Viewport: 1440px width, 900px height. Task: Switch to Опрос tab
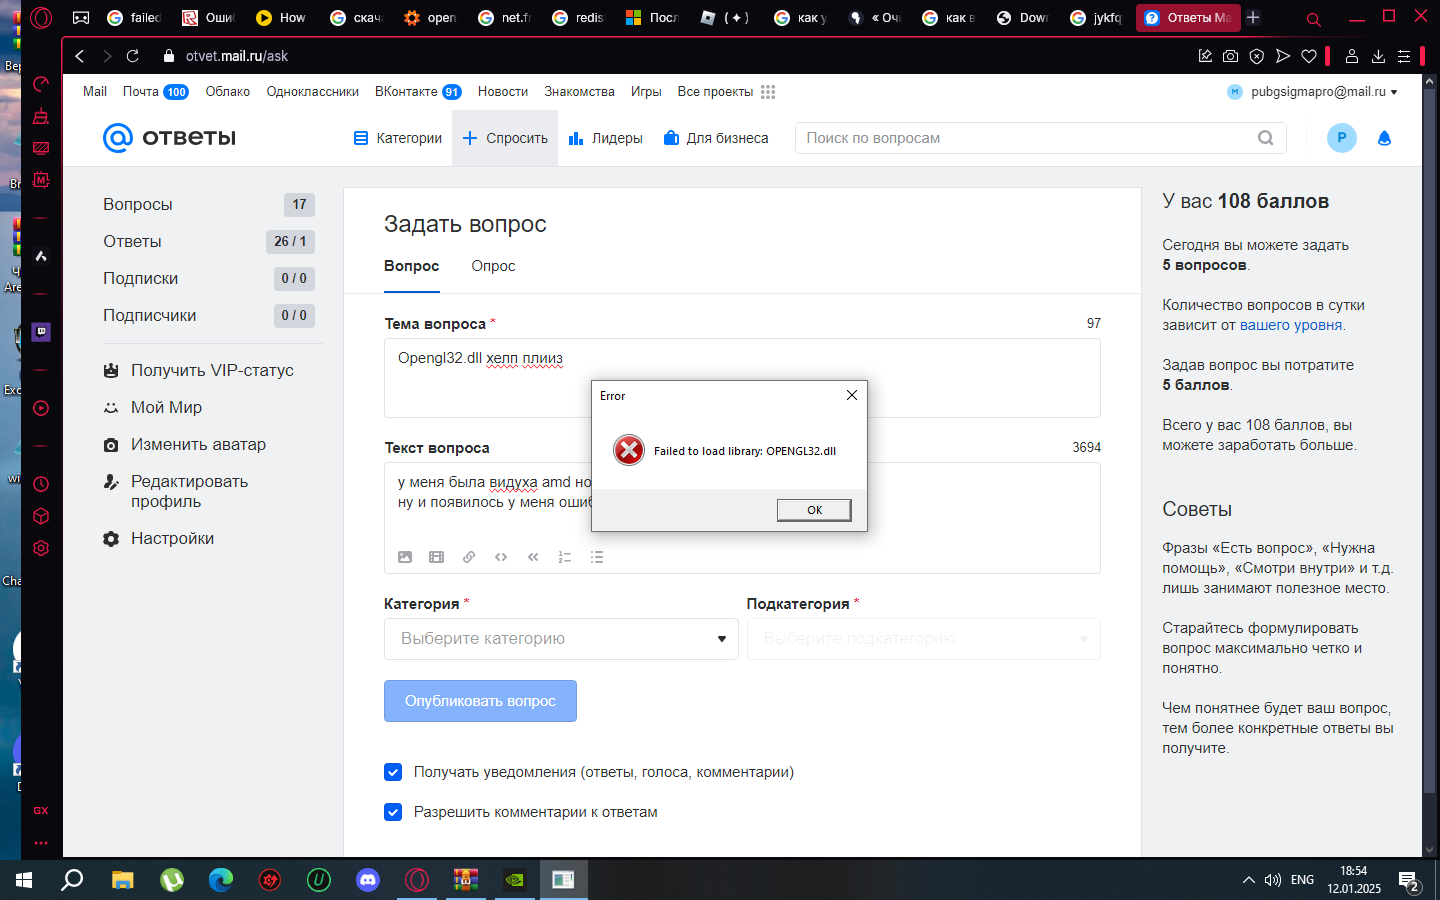(493, 266)
